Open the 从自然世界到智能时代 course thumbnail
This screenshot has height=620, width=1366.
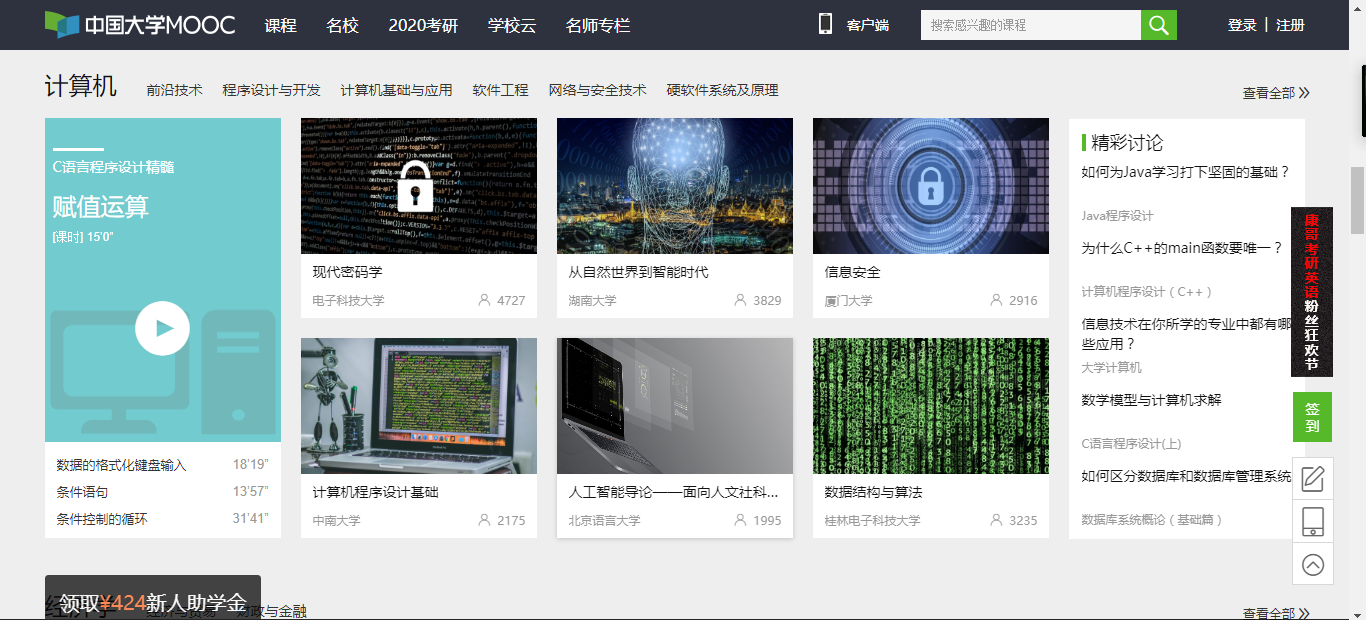click(675, 186)
